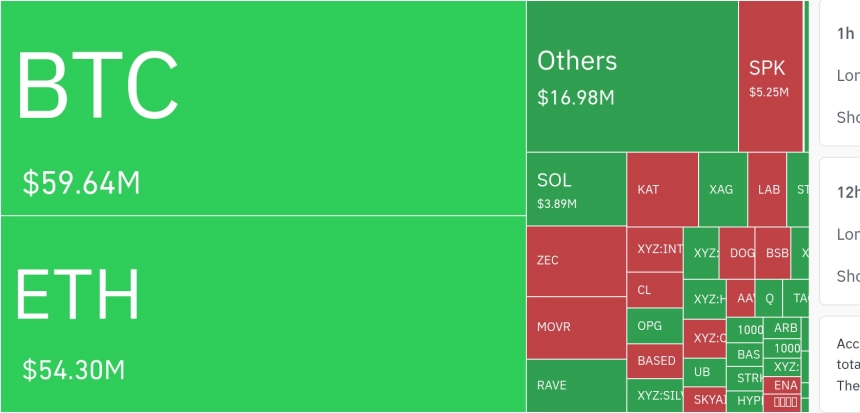Select the green XAG tile
860x413 pixels.
tap(722, 189)
